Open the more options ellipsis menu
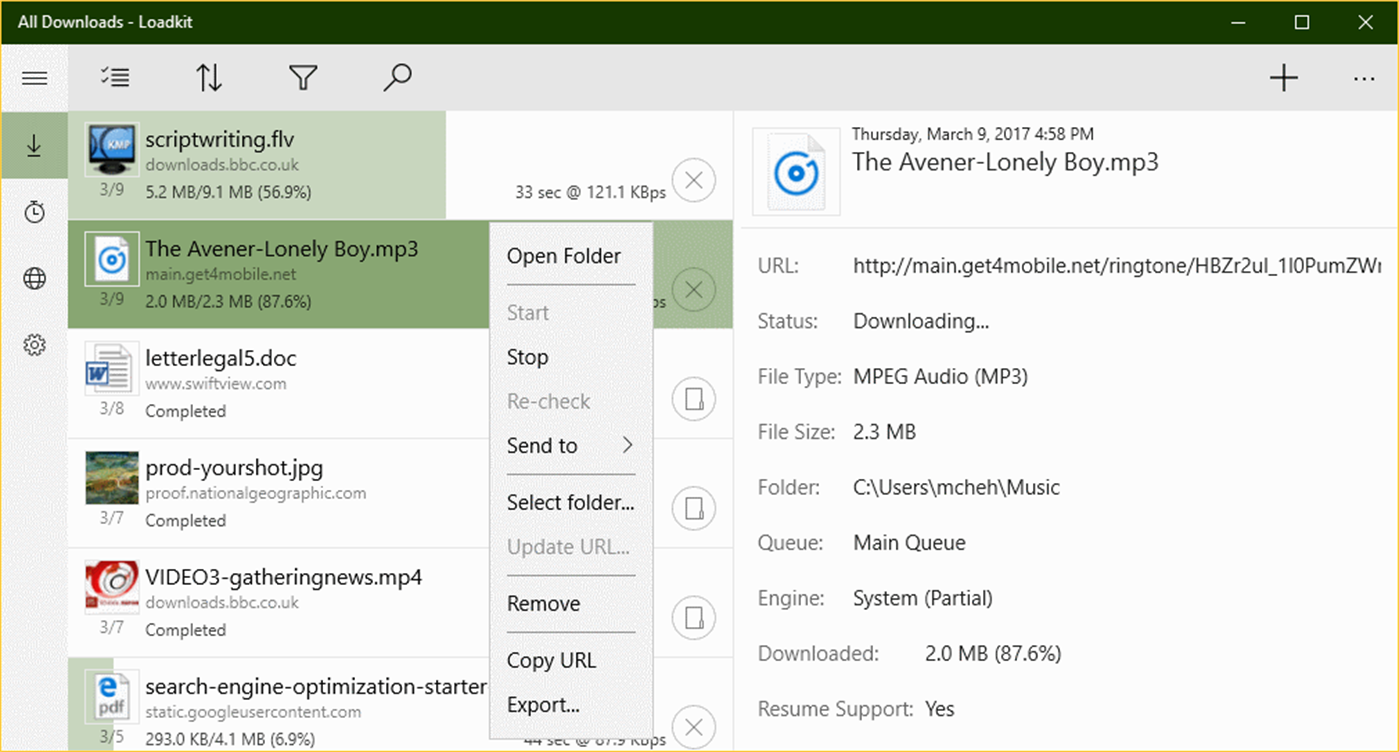Image resolution: width=1399 pixels, height=752 pixels. 1364,77
